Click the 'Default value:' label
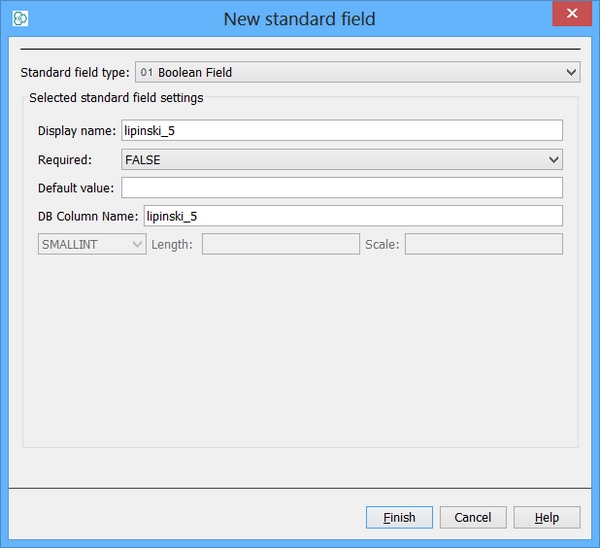This screenshot has height=548, width=600. pyautogui.click(x=76, y=188)
